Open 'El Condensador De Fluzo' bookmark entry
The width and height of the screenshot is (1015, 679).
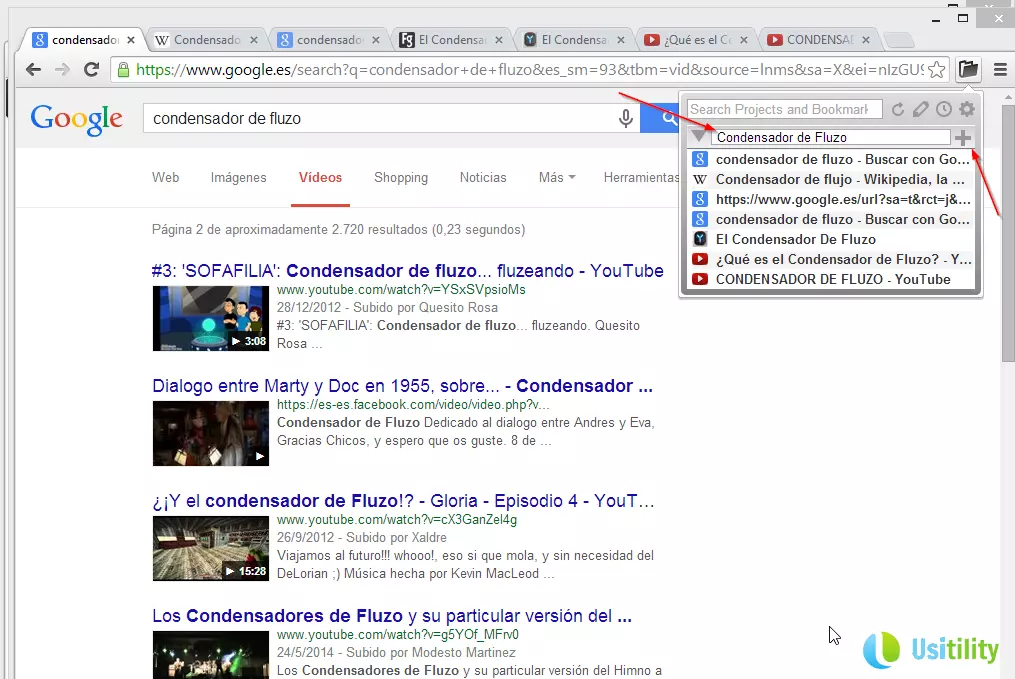795,239
